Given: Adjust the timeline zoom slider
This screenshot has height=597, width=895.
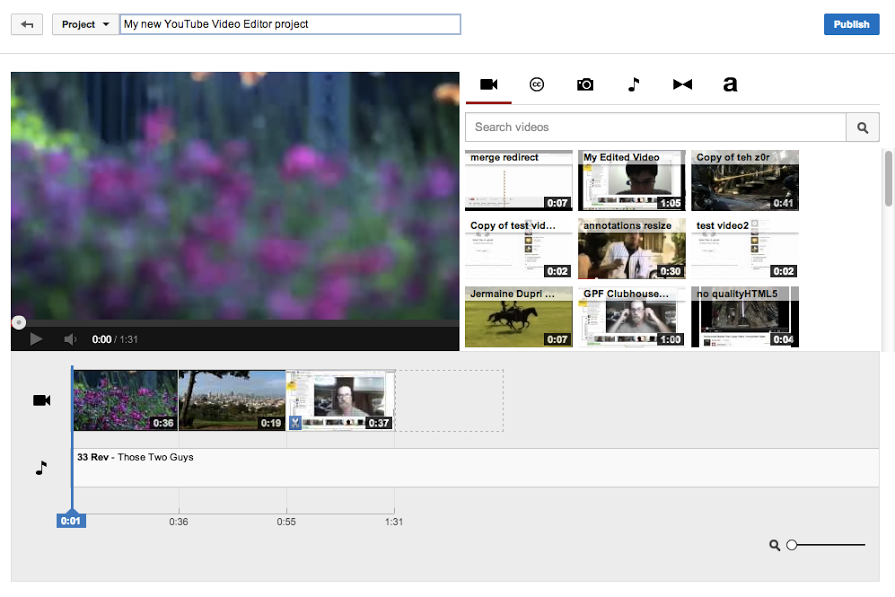Looking at the screenshot, I should (x=791, y=544).
